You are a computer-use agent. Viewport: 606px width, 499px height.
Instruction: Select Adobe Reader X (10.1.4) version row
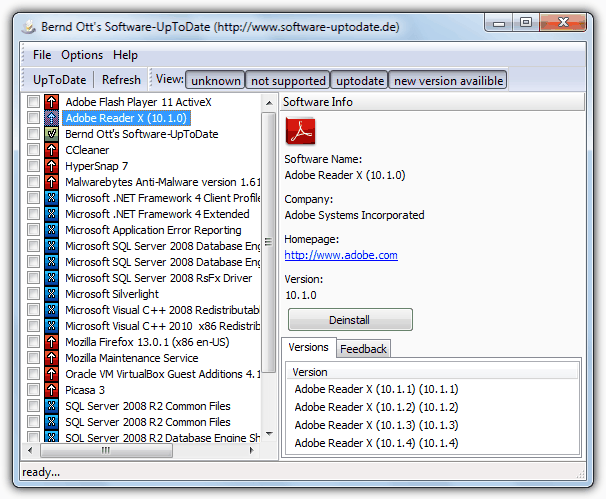point(376,443)
